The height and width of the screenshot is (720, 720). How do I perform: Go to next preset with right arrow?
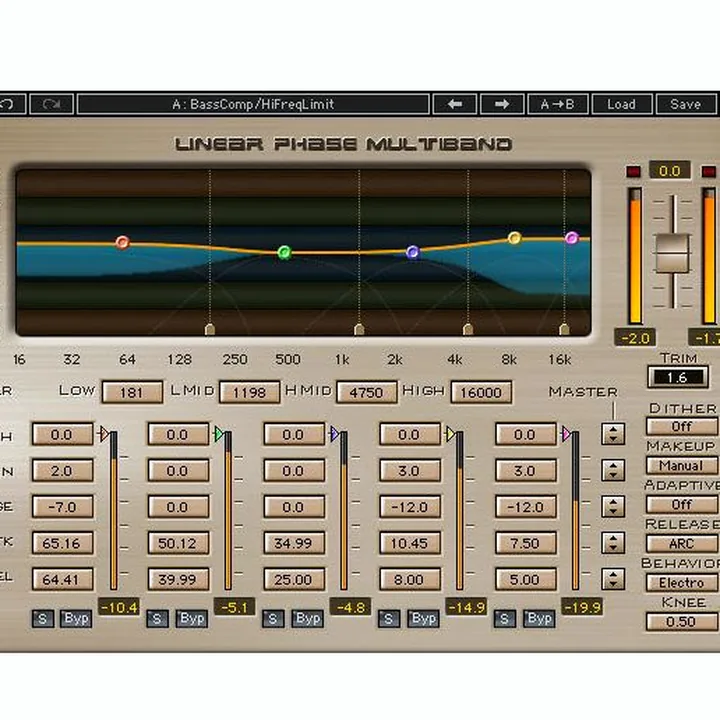tap(502, 104)
